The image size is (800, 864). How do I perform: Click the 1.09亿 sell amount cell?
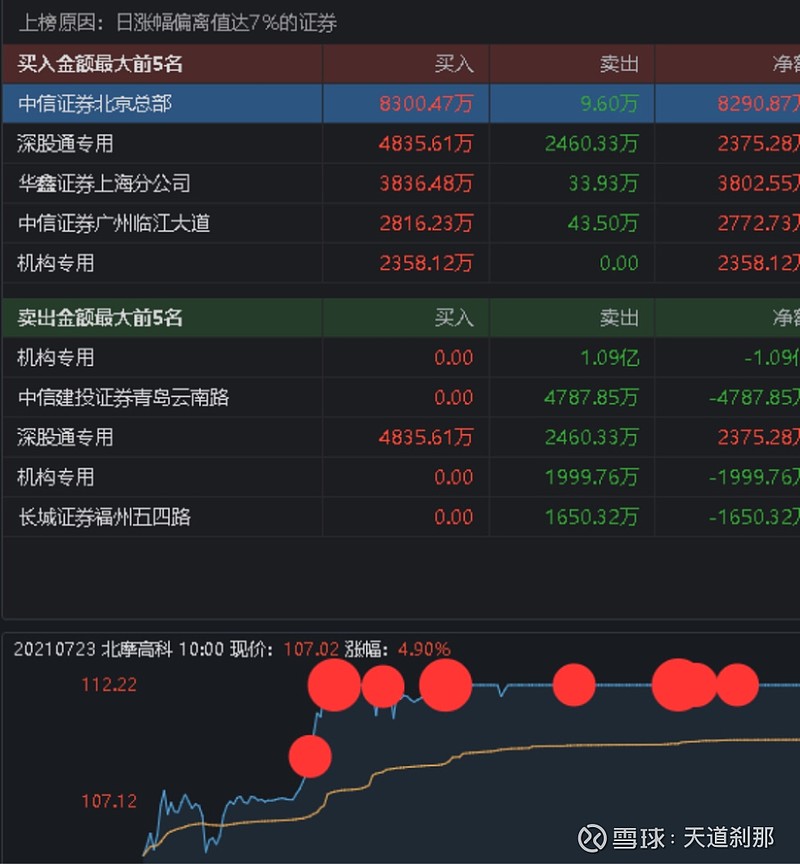point(610,358)
